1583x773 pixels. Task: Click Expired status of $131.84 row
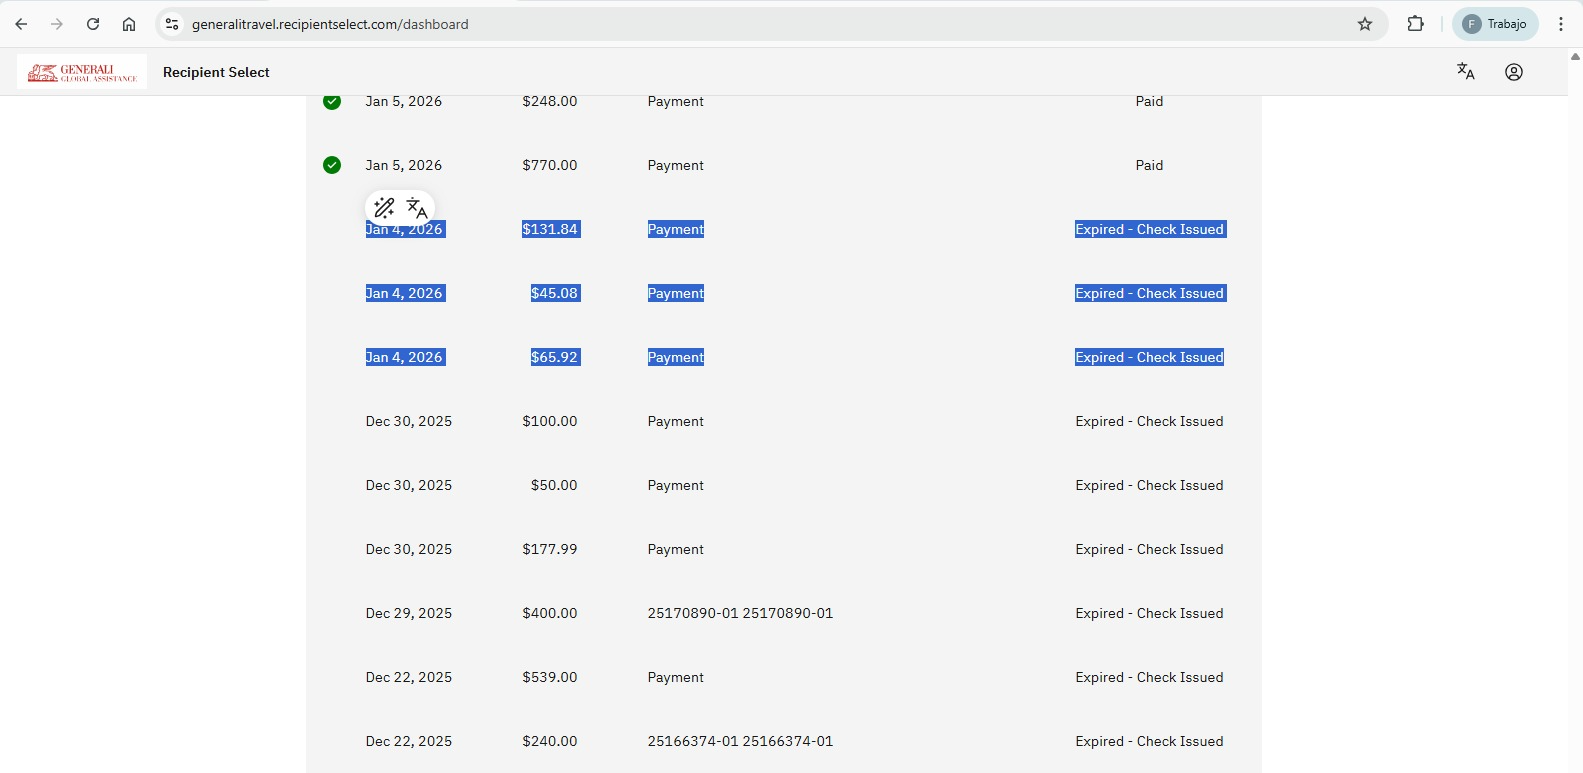coord(1150,229)
